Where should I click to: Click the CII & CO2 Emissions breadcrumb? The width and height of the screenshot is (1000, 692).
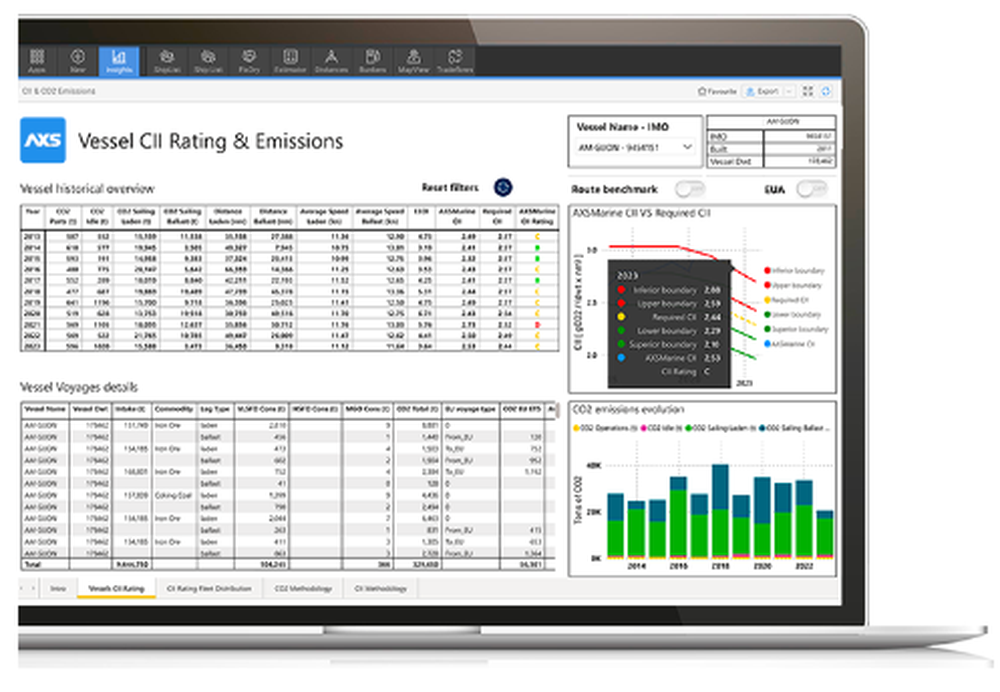tap(59, 91)
